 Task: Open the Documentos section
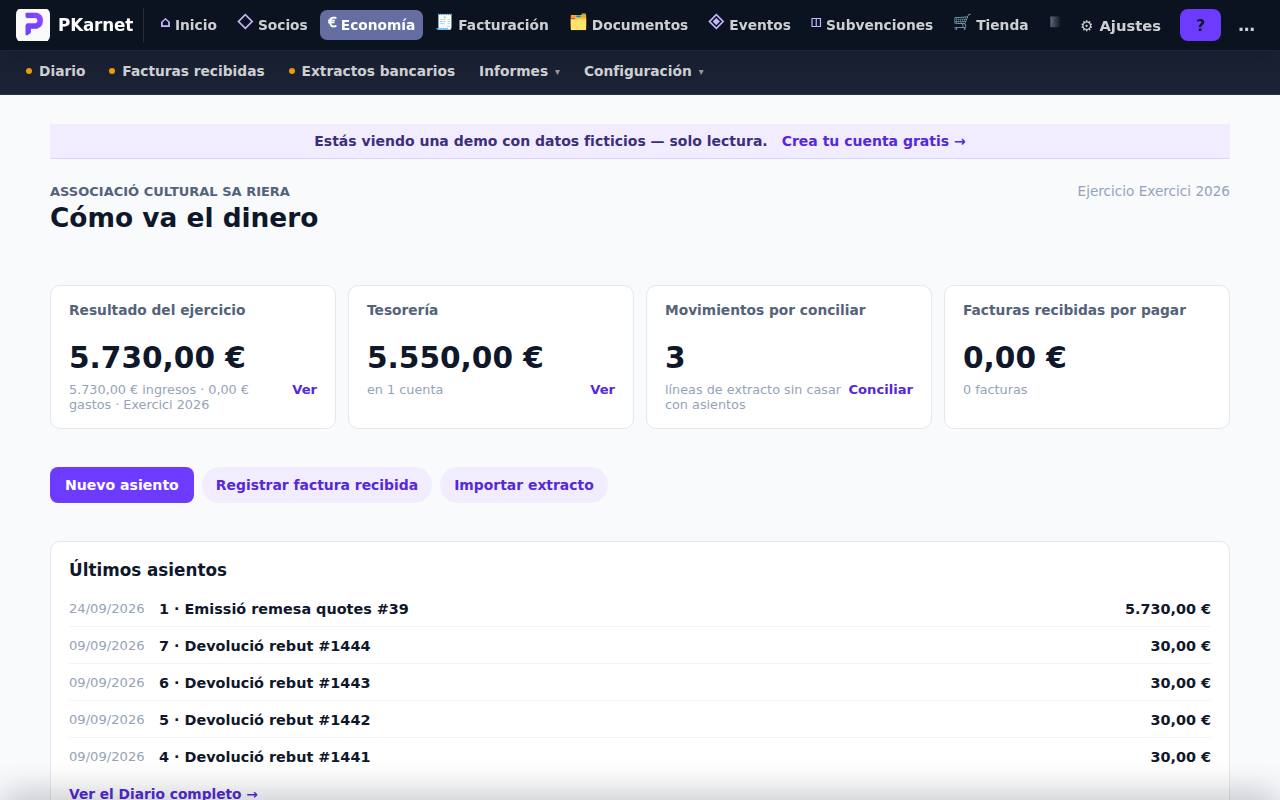click(629, 25)
